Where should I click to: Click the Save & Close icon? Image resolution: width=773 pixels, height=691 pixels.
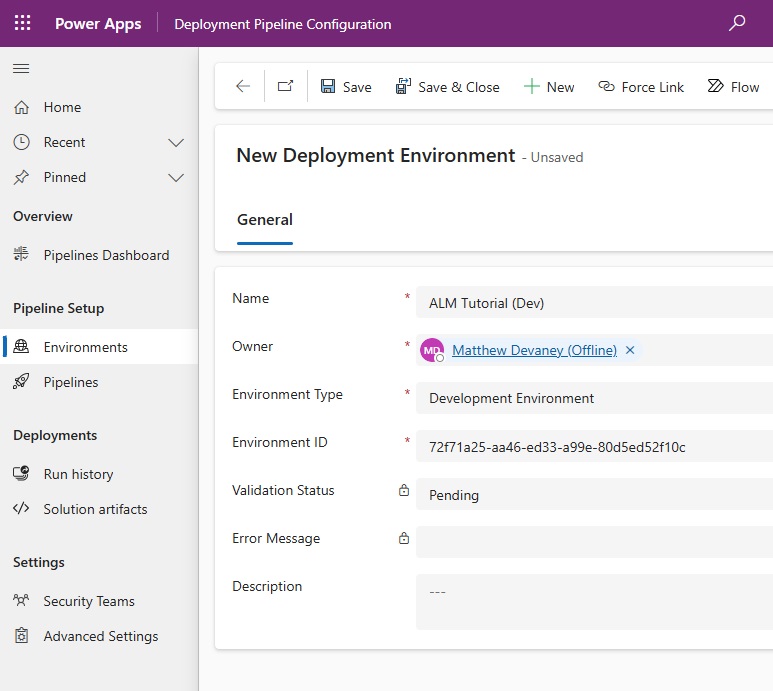click(x=403, y=86)
